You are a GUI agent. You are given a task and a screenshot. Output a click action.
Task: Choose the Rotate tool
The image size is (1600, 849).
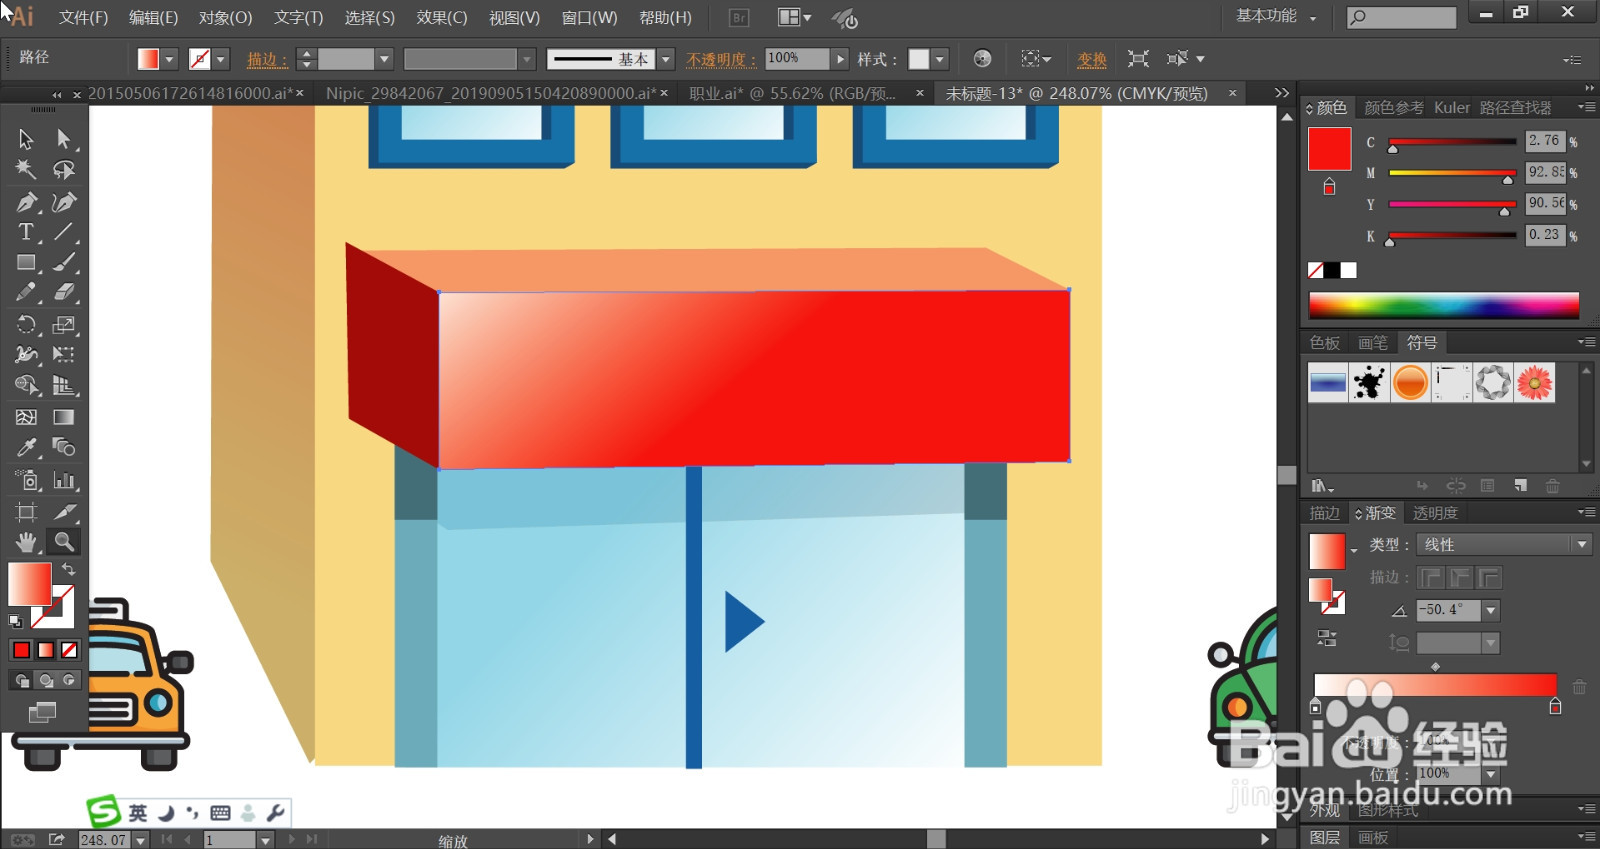[x=26, y=325]
